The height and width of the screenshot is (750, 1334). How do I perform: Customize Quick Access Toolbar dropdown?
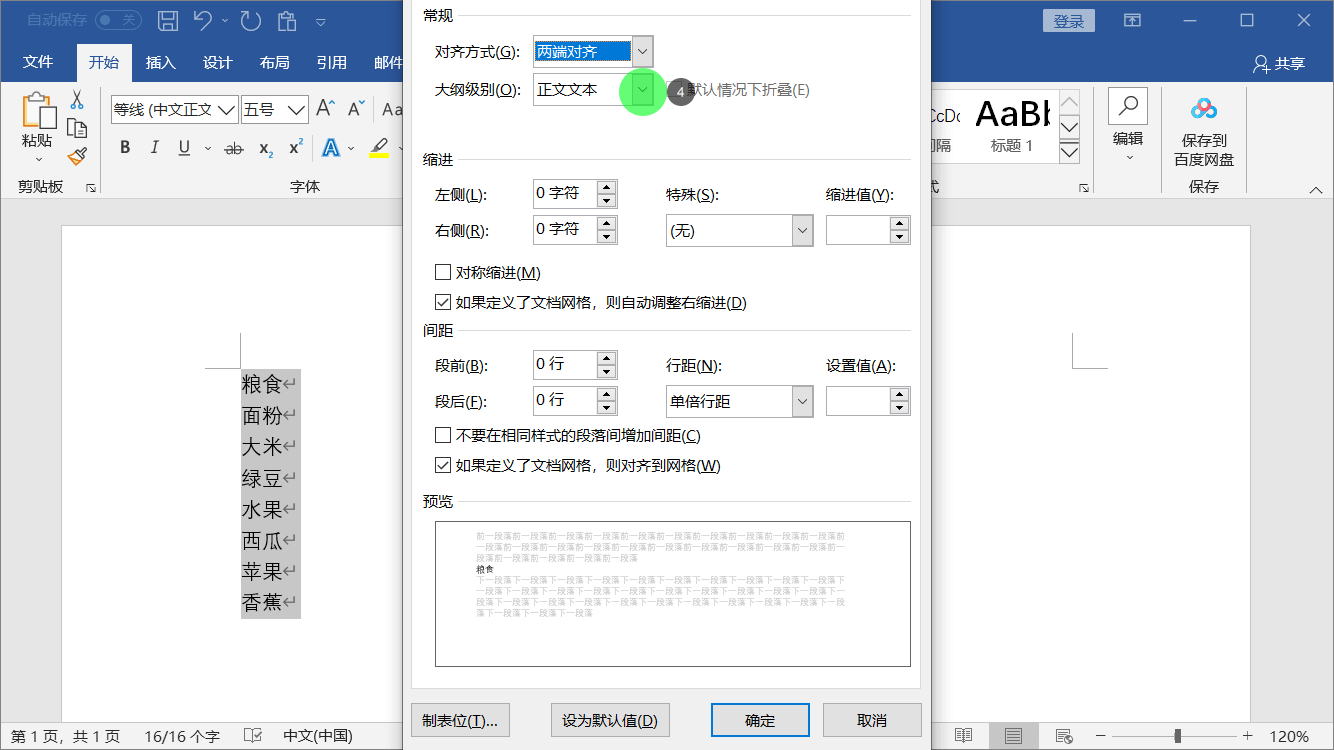point(321,21)
